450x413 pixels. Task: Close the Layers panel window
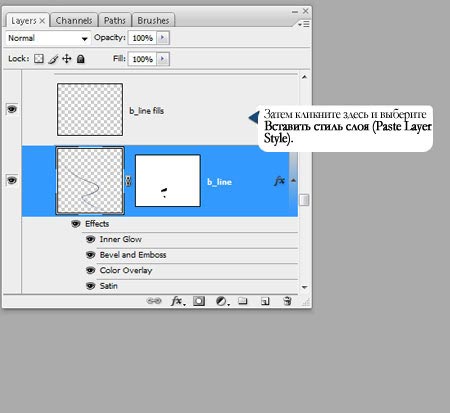pyautogui.click(x=305, y=11)
